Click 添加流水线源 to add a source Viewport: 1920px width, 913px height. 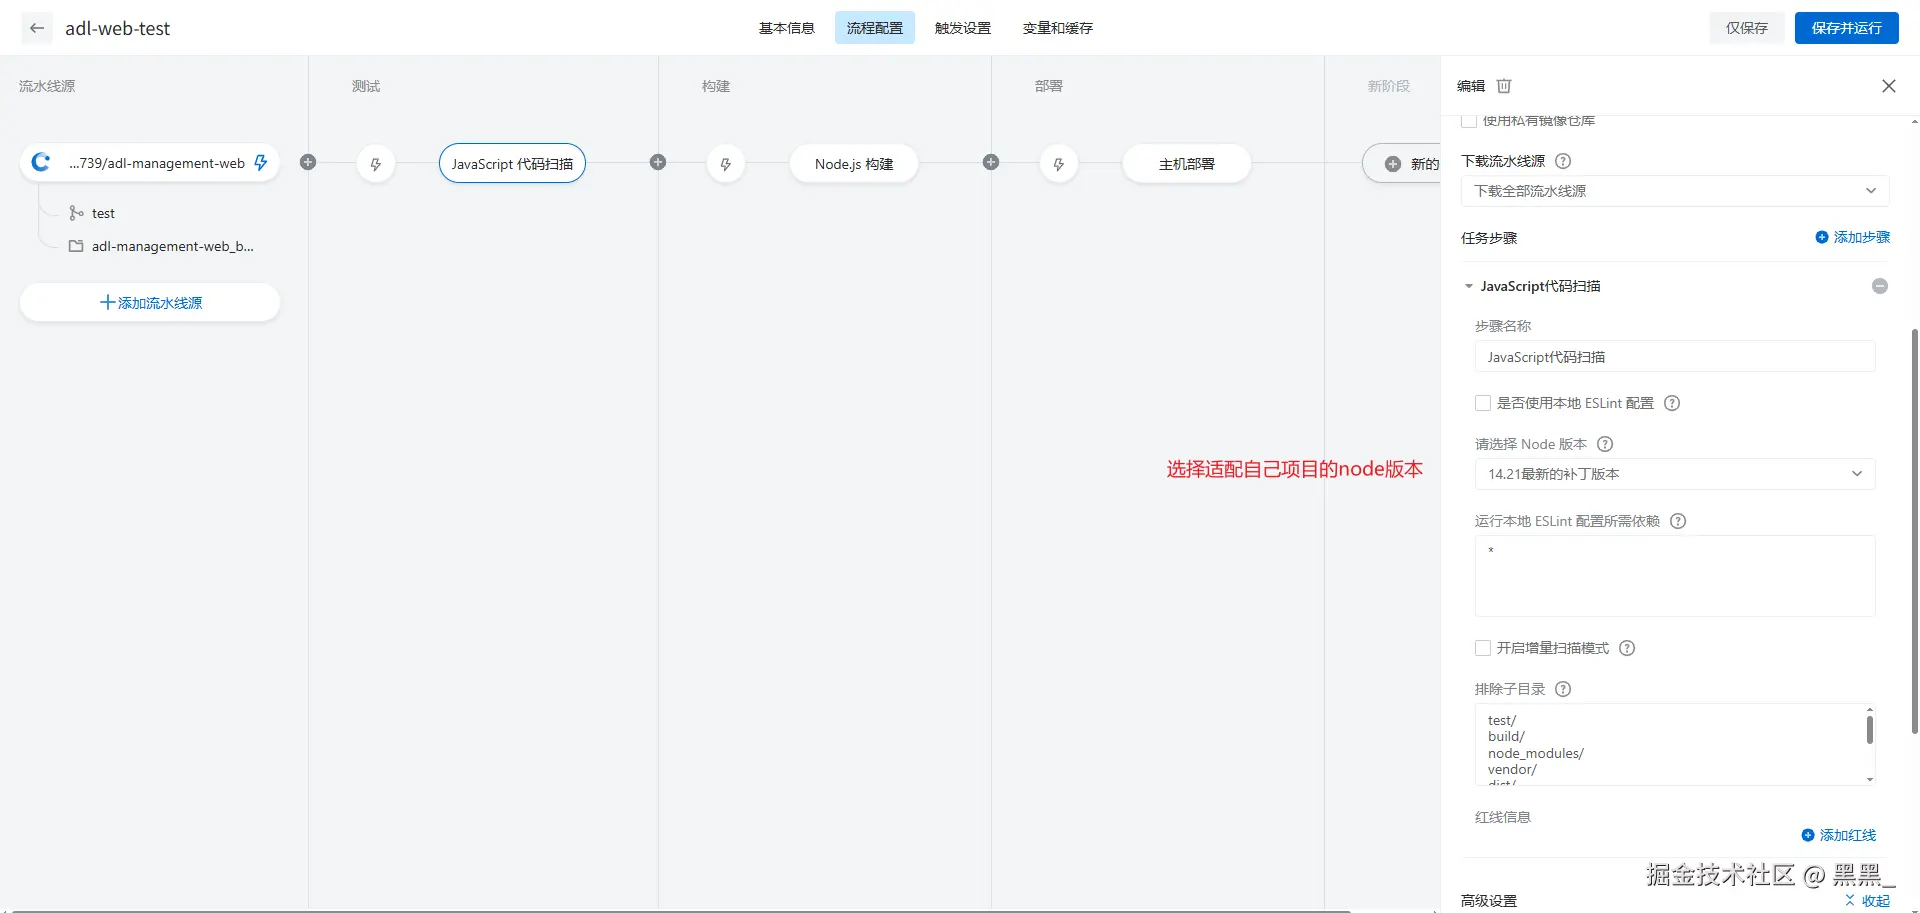click(x=150, y=302)
